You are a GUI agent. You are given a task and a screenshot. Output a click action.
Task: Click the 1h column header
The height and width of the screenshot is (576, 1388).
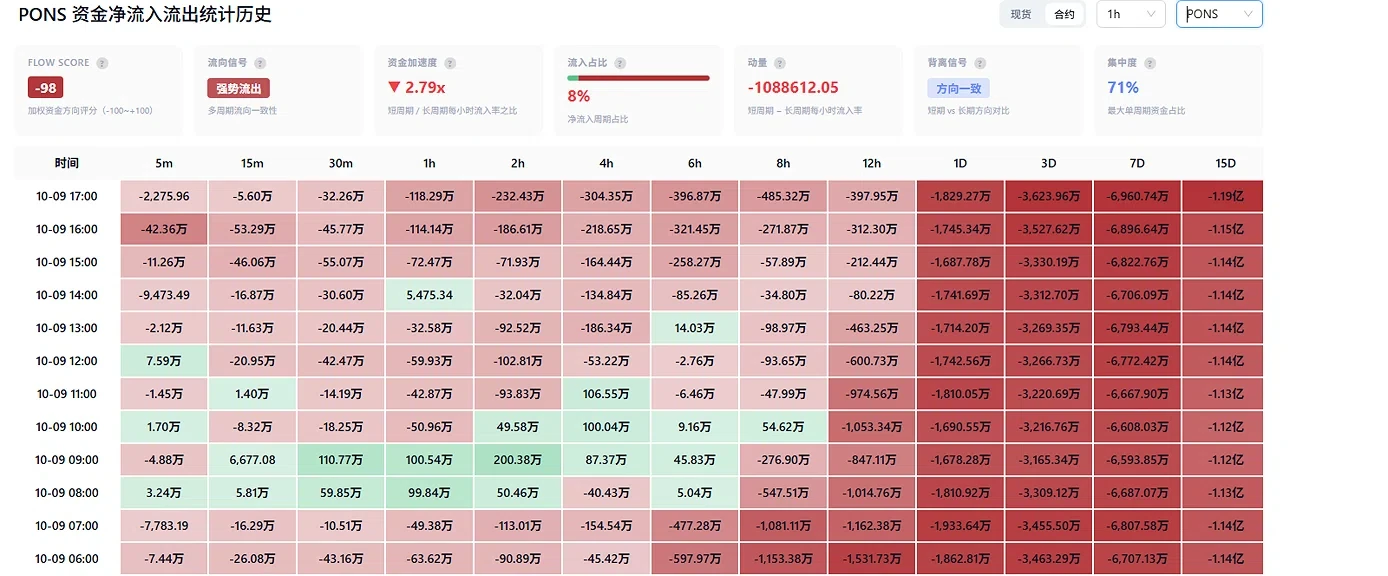click(430, 163)
